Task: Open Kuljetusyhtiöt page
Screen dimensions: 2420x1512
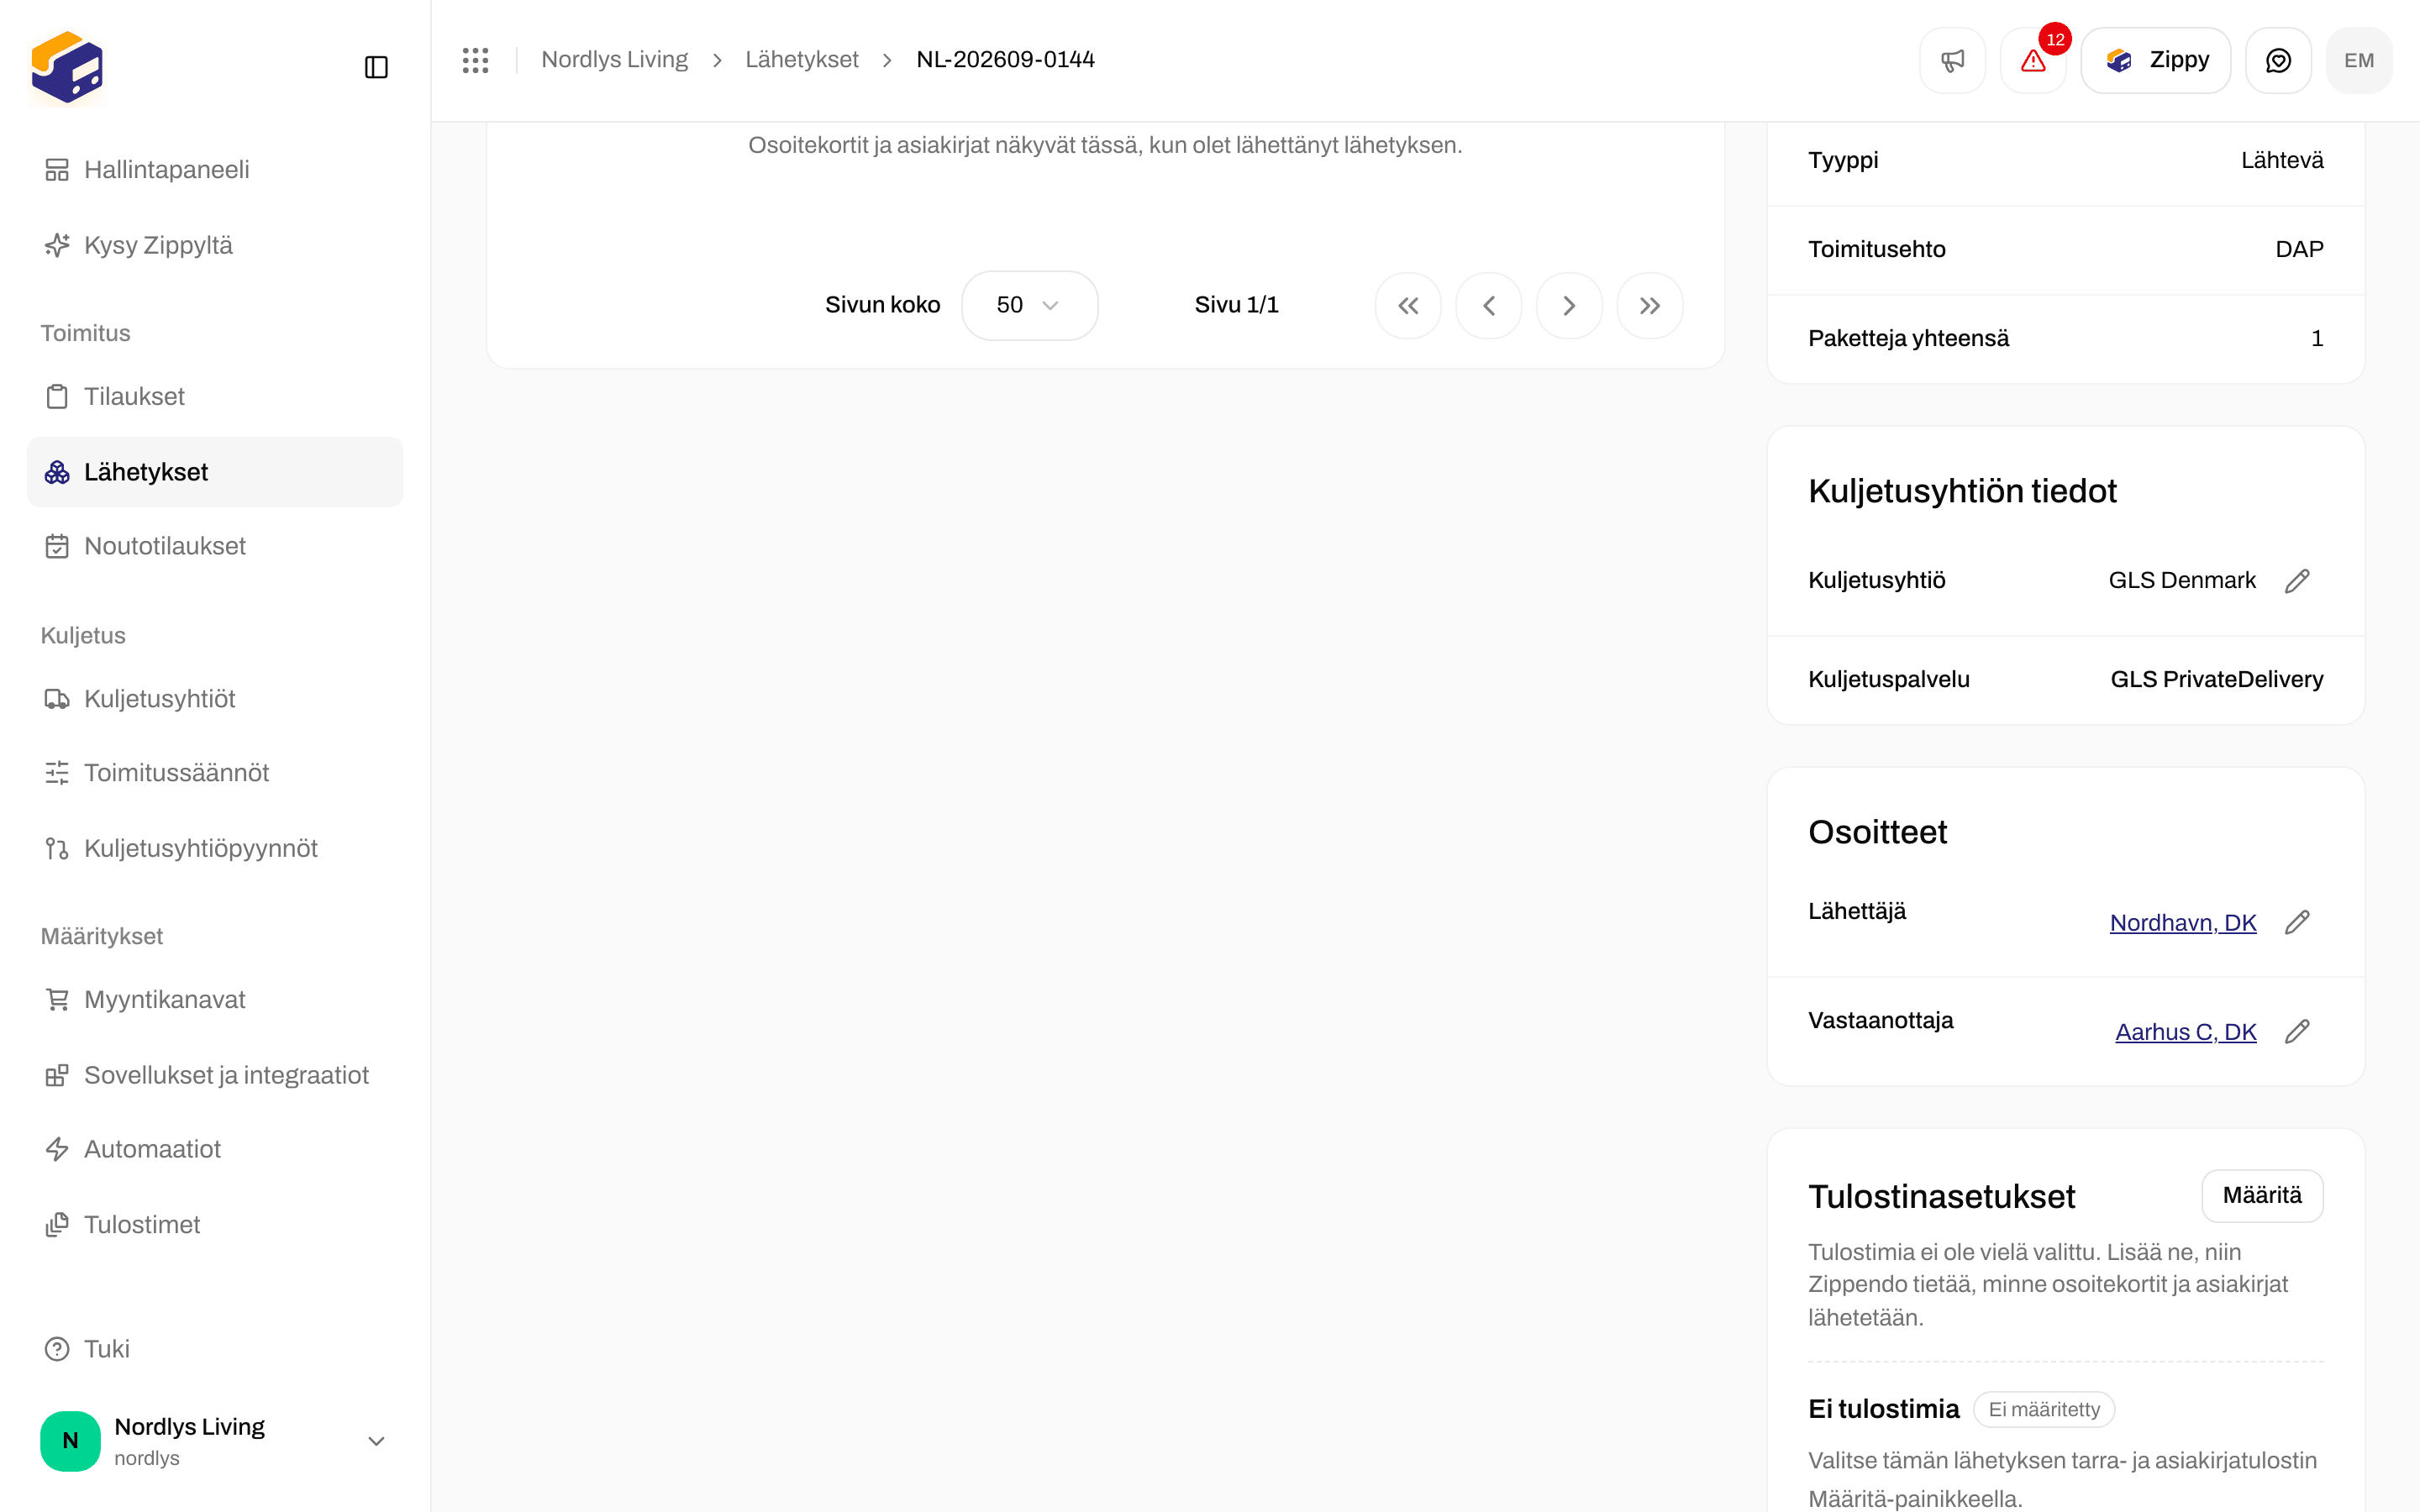Action: pos(215,699)
